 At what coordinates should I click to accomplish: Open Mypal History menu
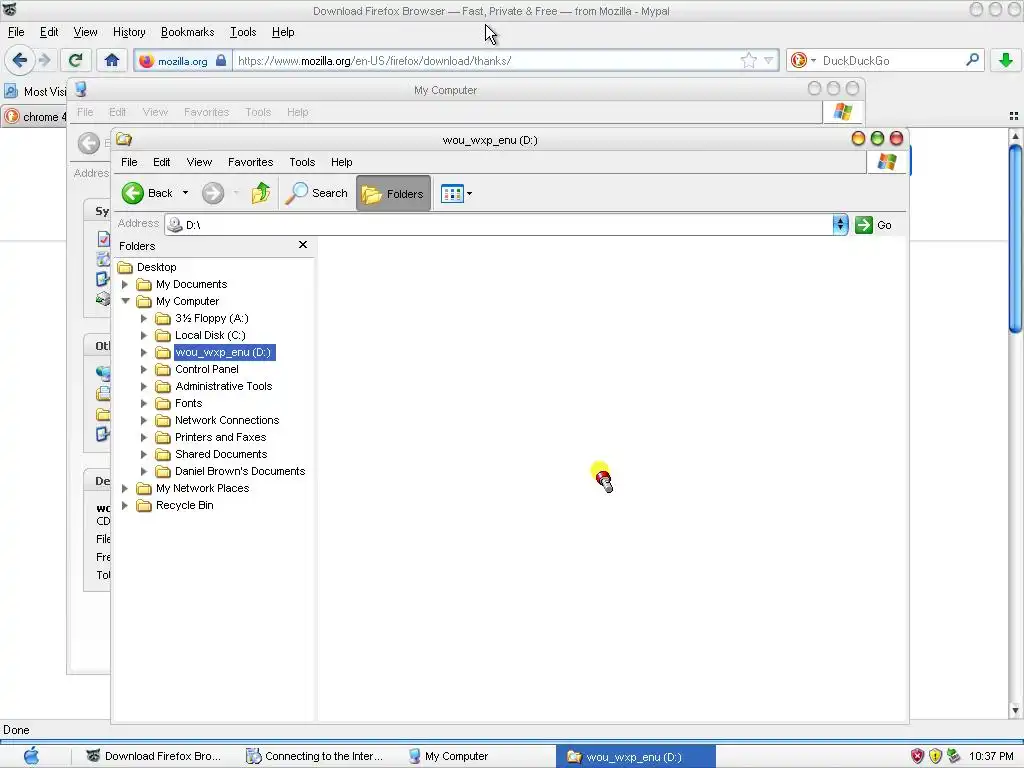pyautogui.click(x=129, y=32)
